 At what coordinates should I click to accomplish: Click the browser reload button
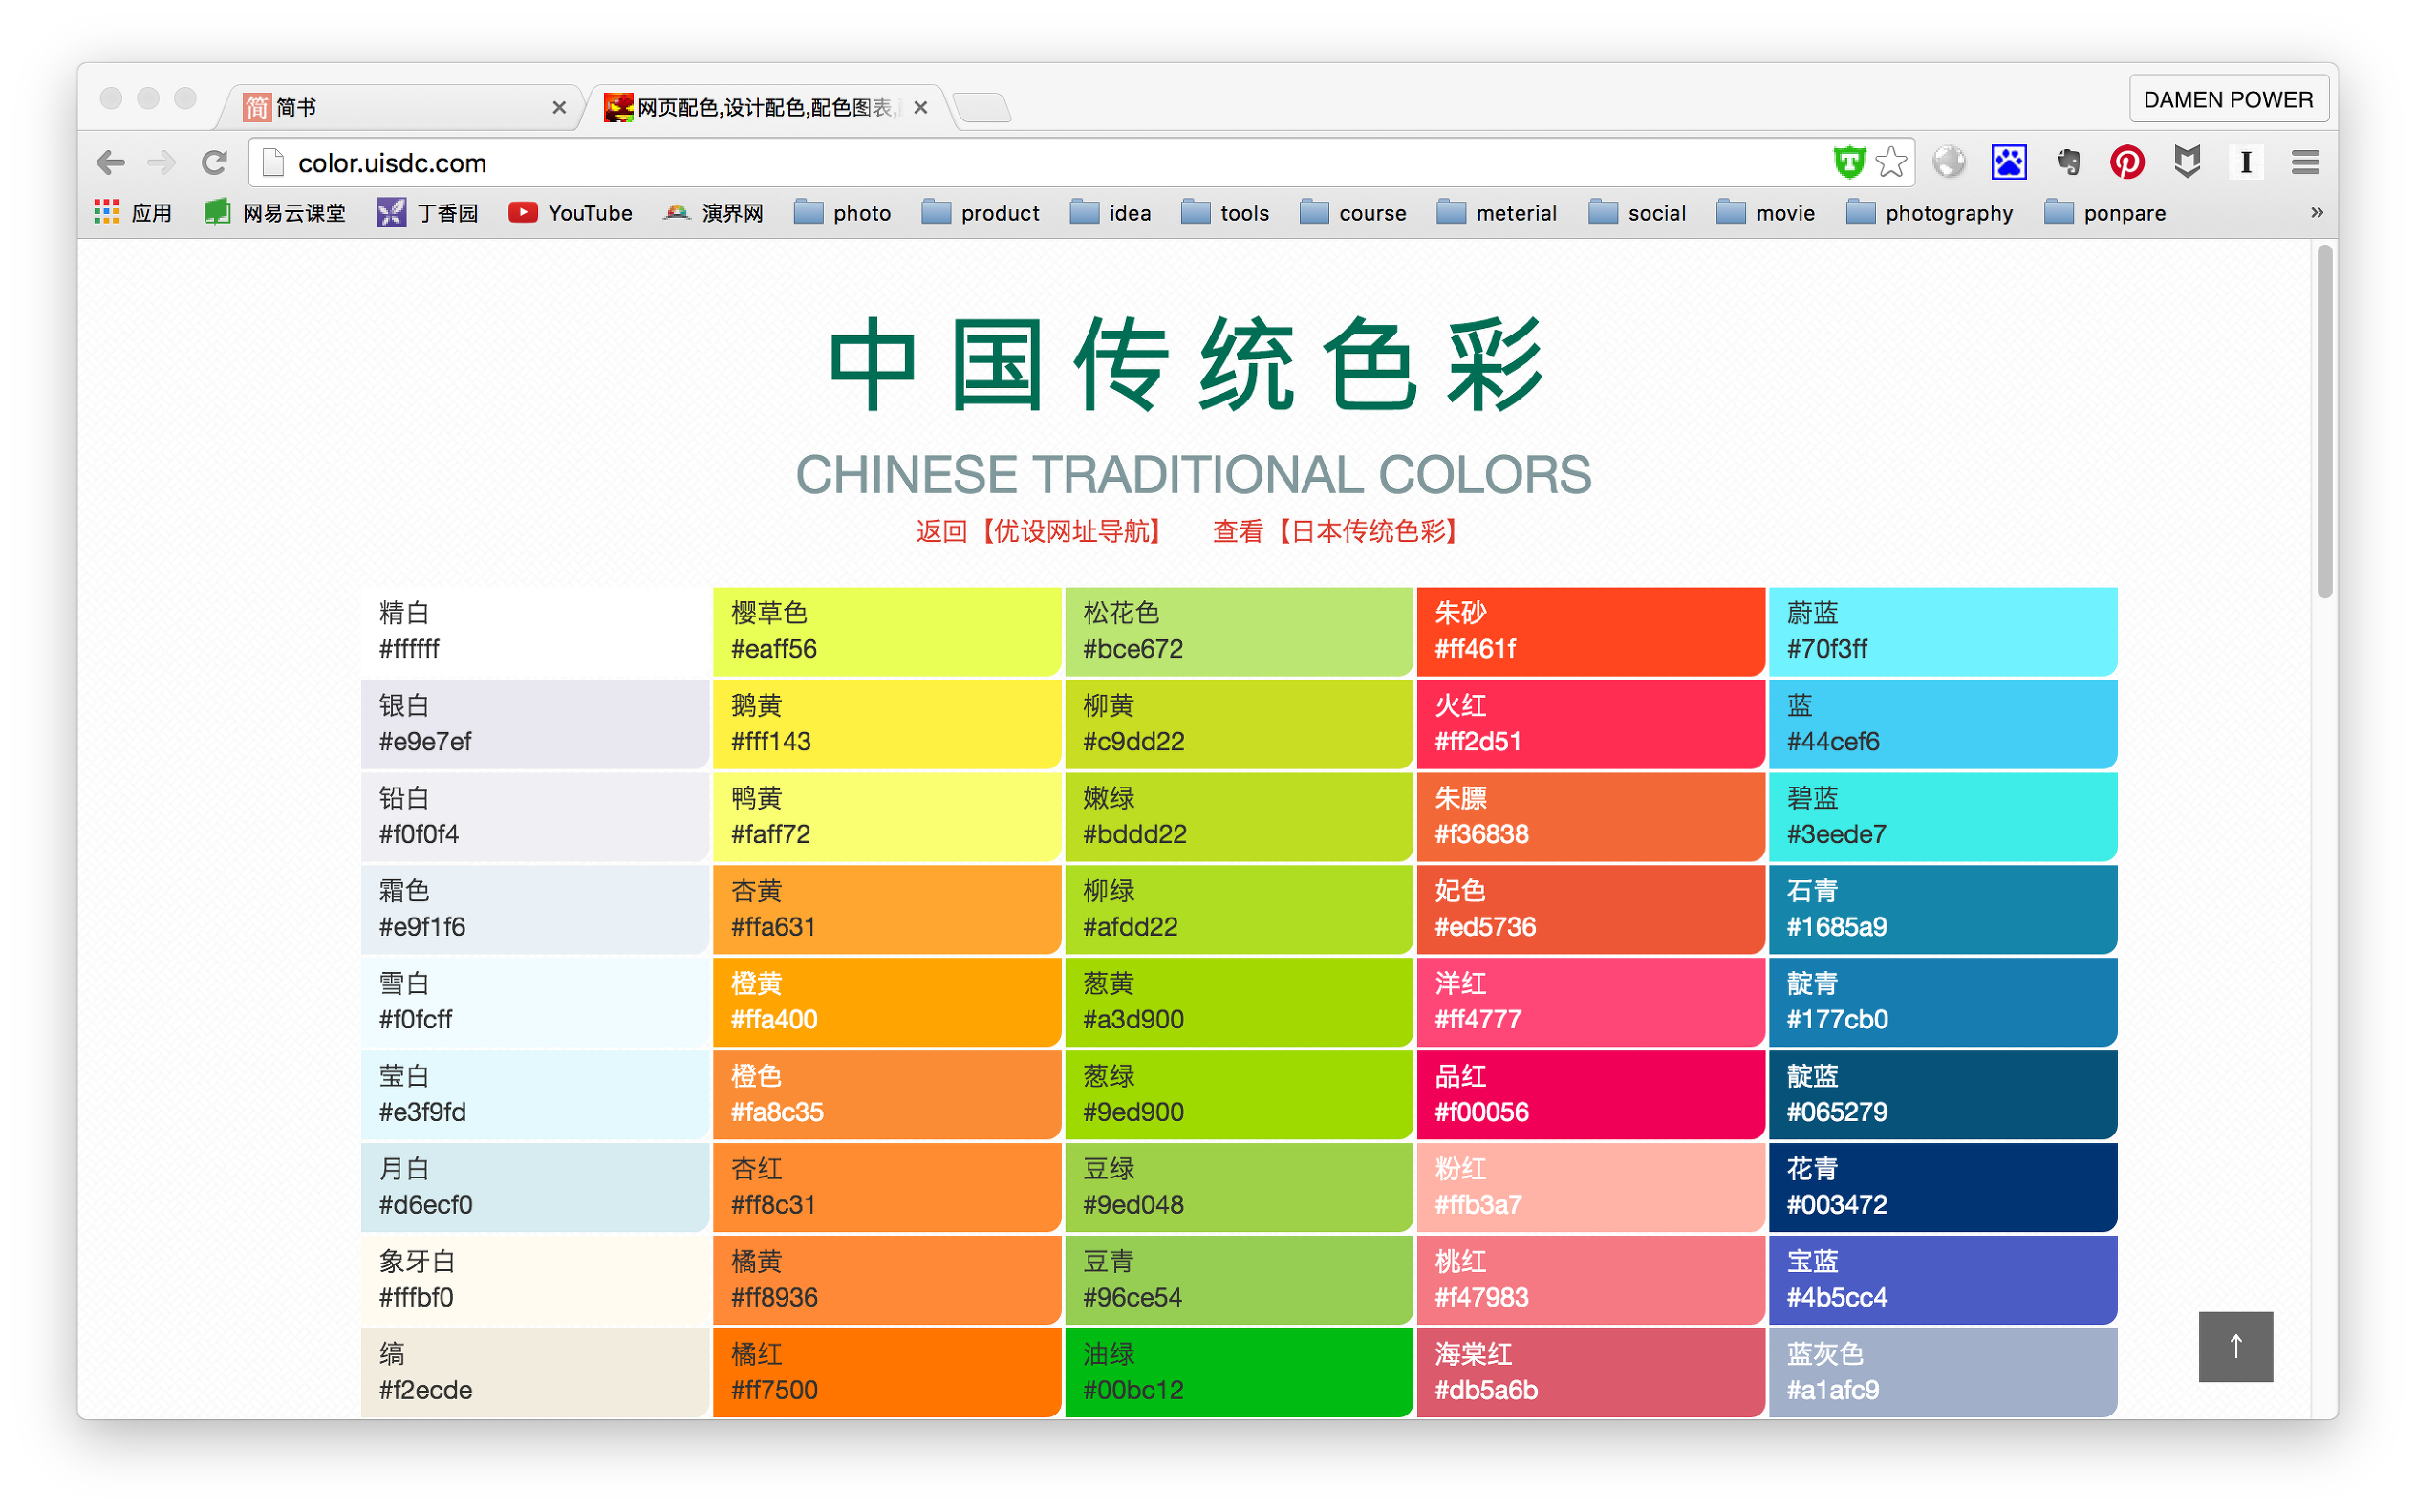(214, 162)
